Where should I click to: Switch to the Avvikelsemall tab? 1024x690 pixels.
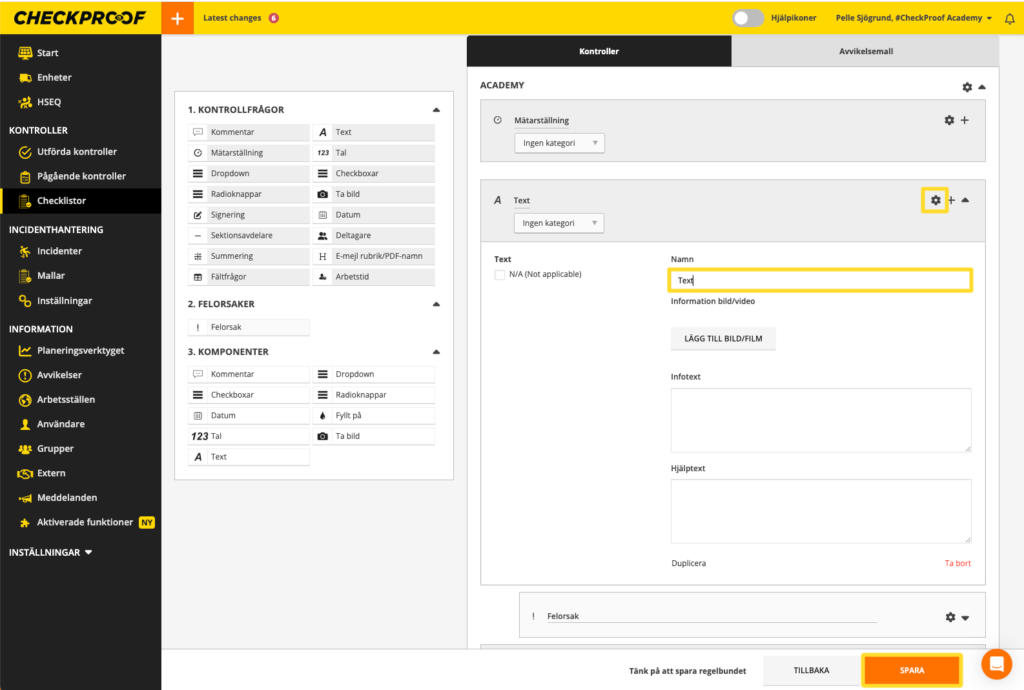pyautogui.click(x=865, y=51)
